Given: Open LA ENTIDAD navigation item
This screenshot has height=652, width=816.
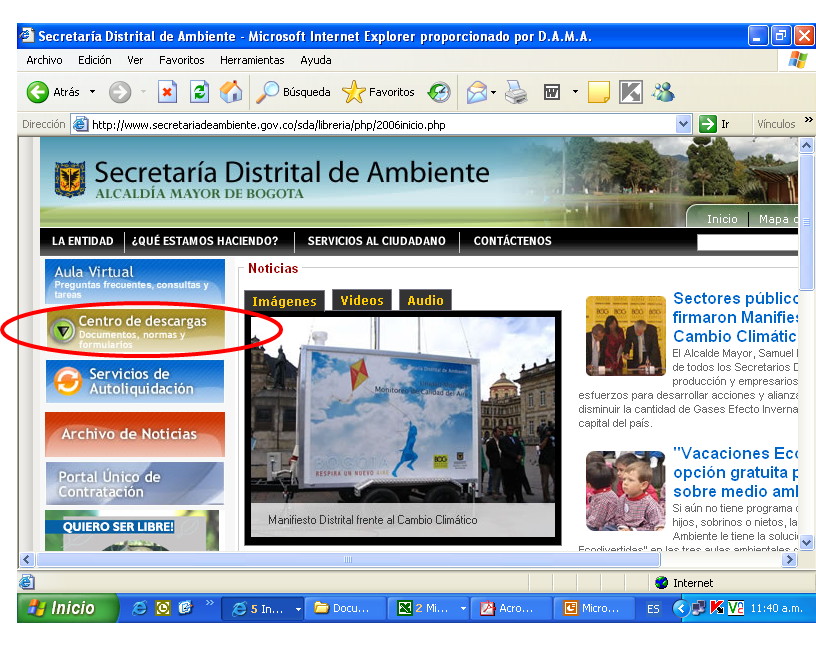Looking at the screenshot, I should pyautogui.click(x=82, y=241).
